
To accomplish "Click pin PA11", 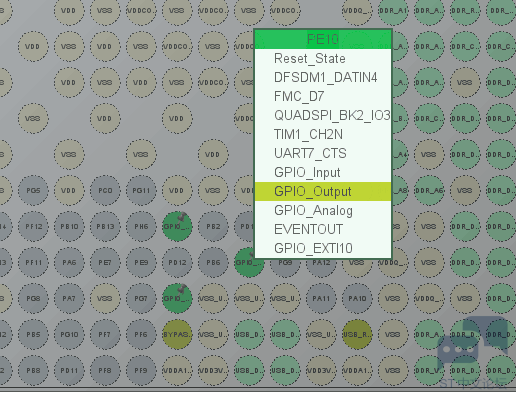I will pyautogui.click(x=321, y=298).
